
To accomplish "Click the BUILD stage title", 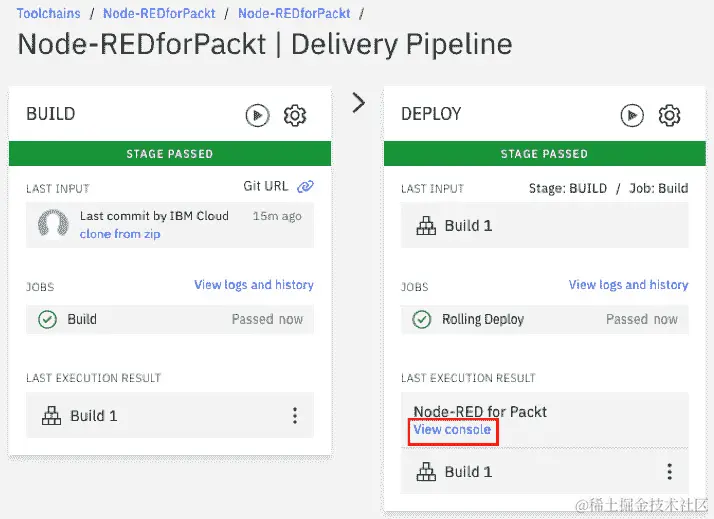I will coord(51,114).
